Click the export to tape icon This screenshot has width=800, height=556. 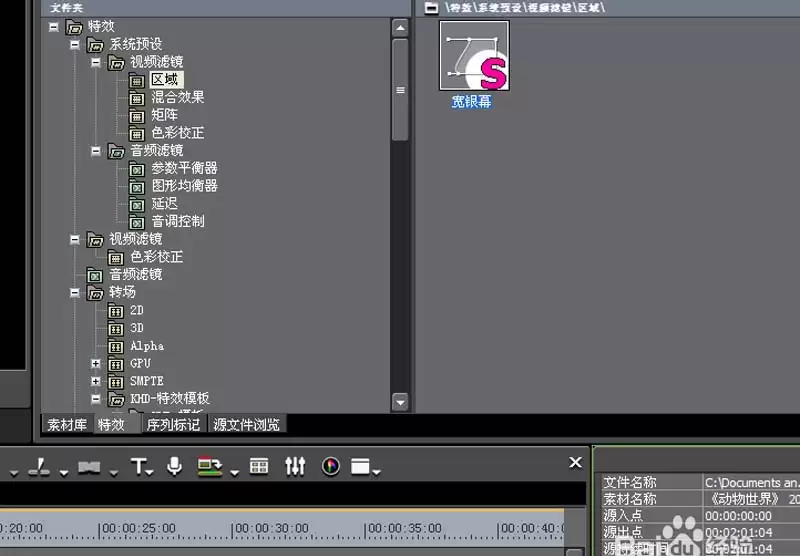coord(209,467)
